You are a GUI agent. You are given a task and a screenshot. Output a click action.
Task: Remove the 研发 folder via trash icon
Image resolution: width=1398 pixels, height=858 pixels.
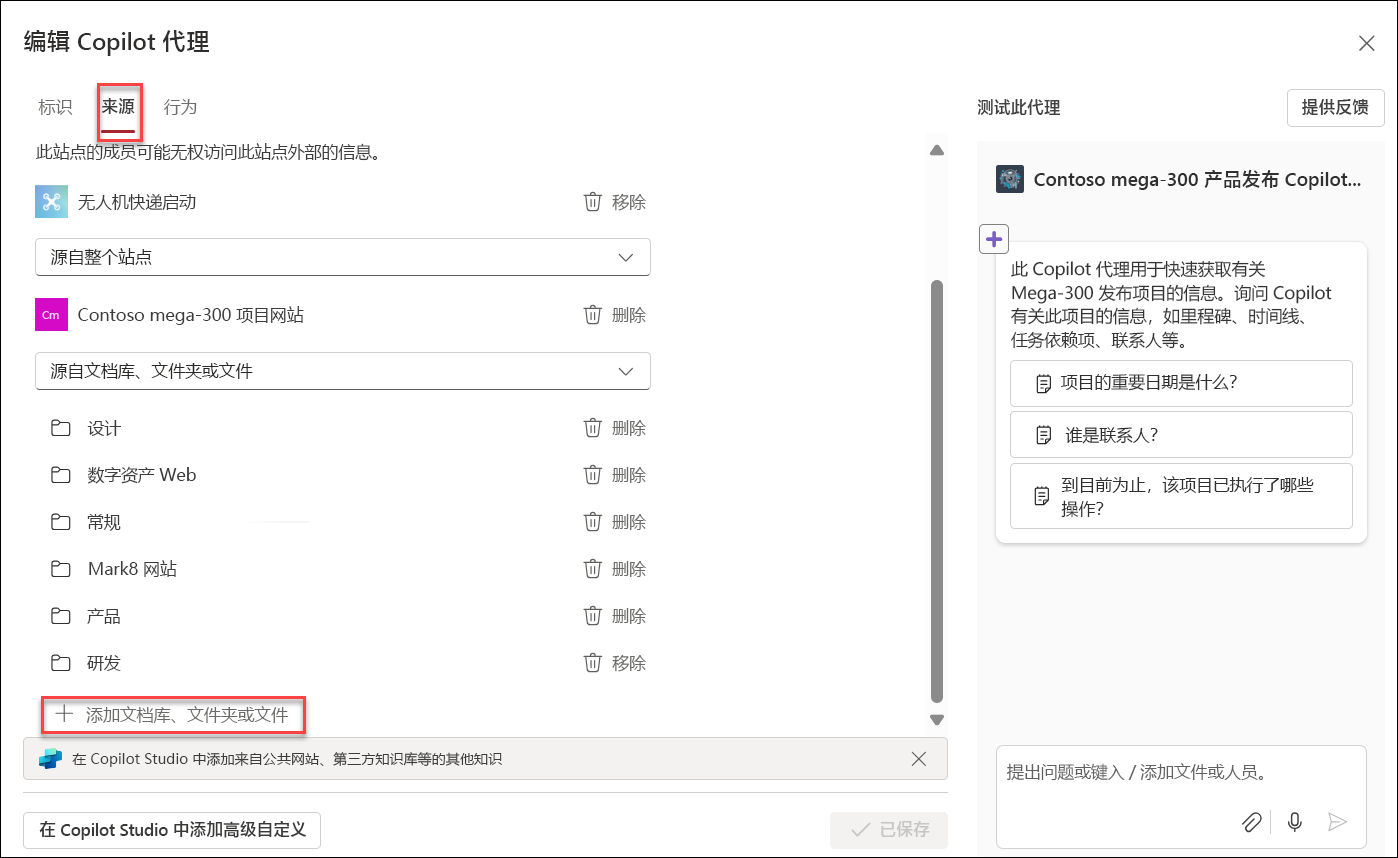[593, 663]
